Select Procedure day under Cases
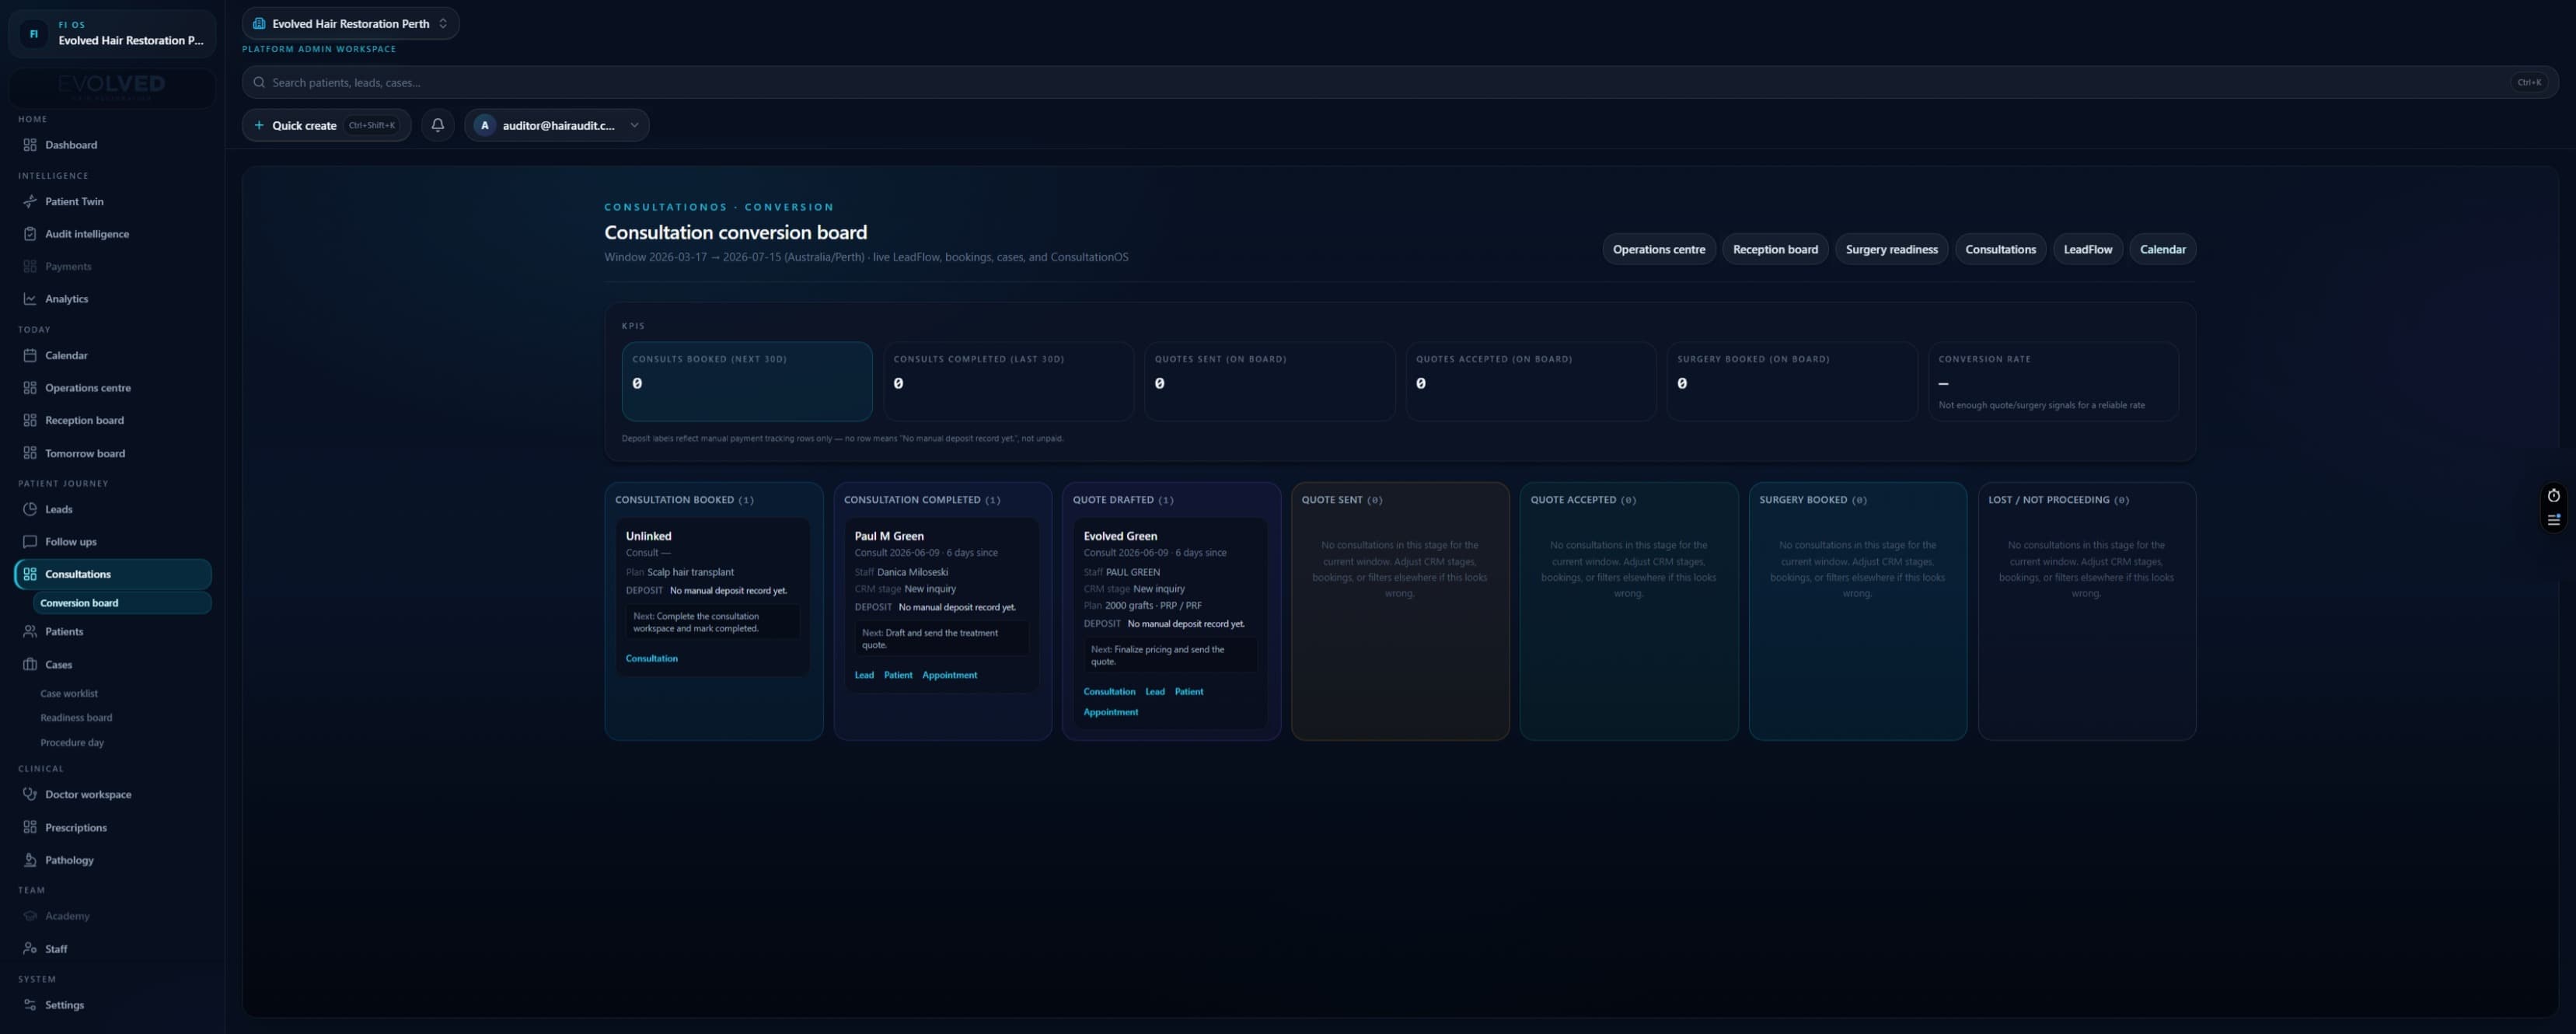The width and height of the screenshot is (2576, 1034). point(72,743)
